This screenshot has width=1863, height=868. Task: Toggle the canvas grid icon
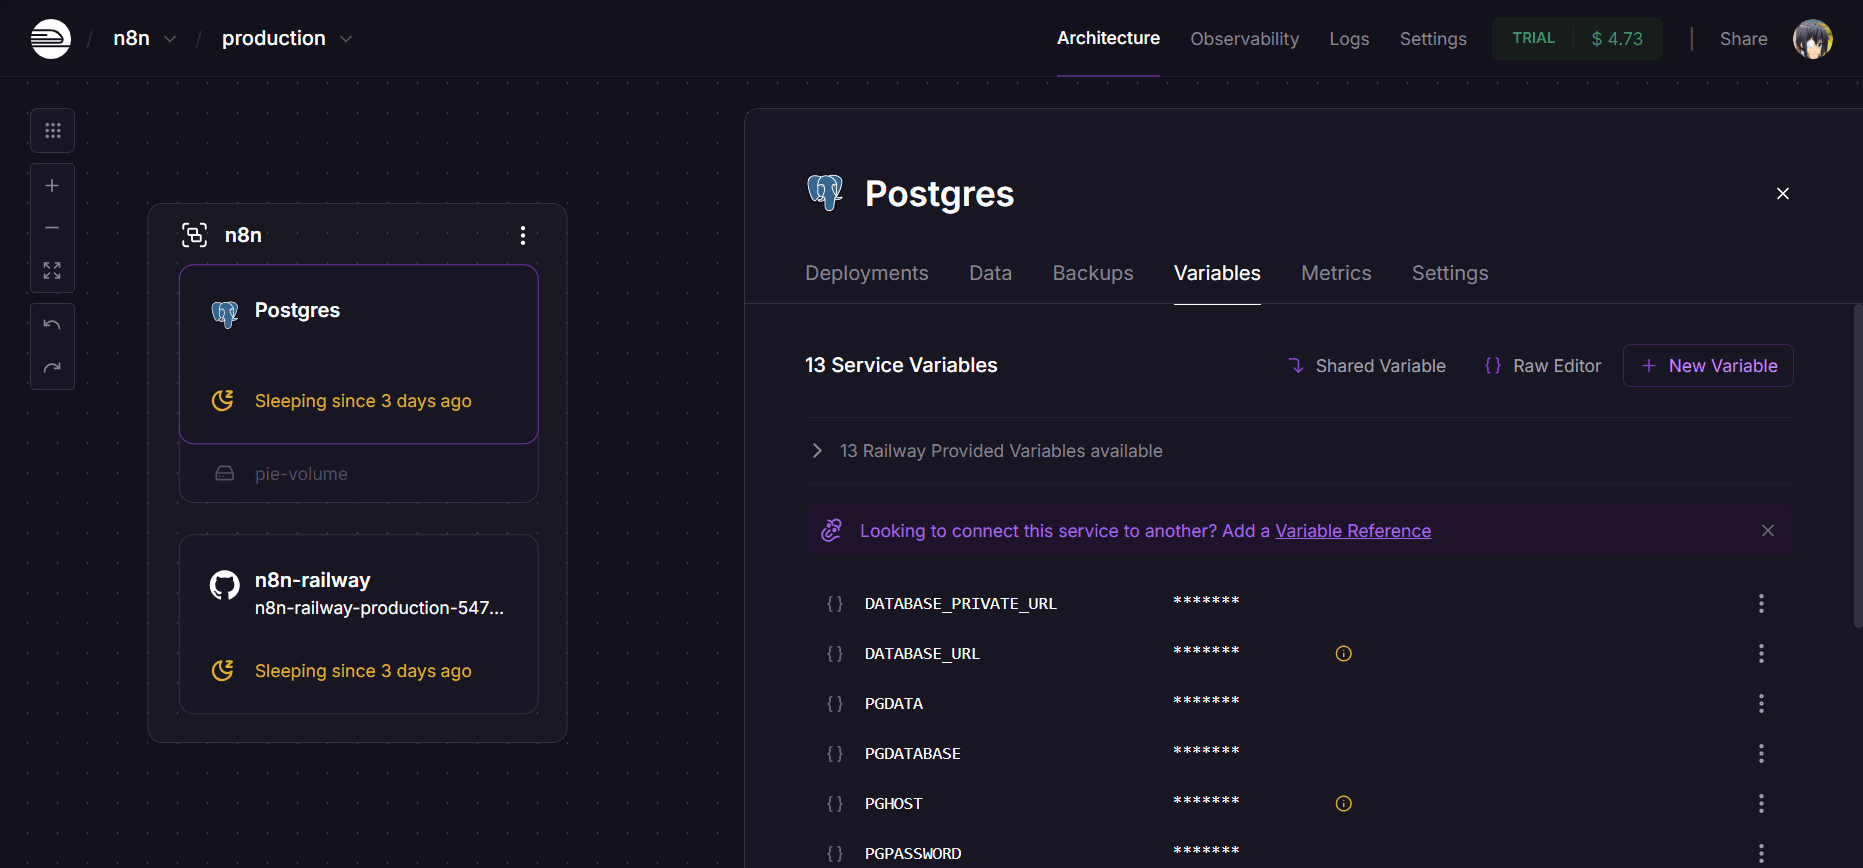52,131
